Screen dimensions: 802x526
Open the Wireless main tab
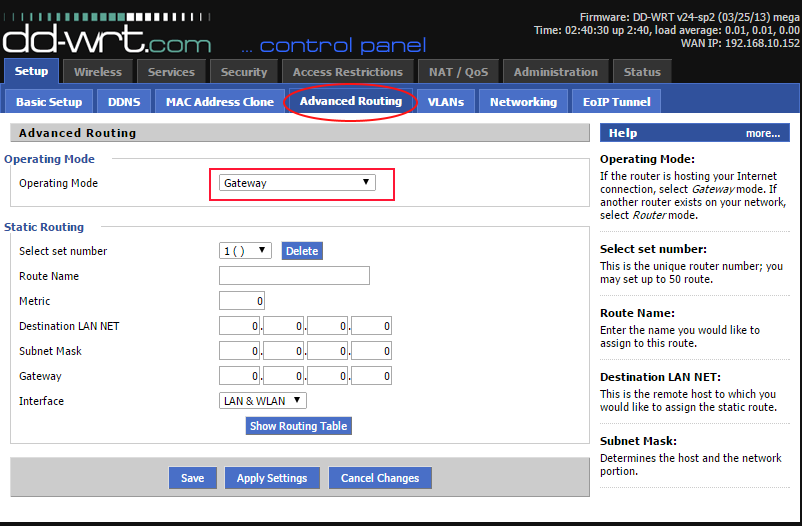click(x=98, y=72)
